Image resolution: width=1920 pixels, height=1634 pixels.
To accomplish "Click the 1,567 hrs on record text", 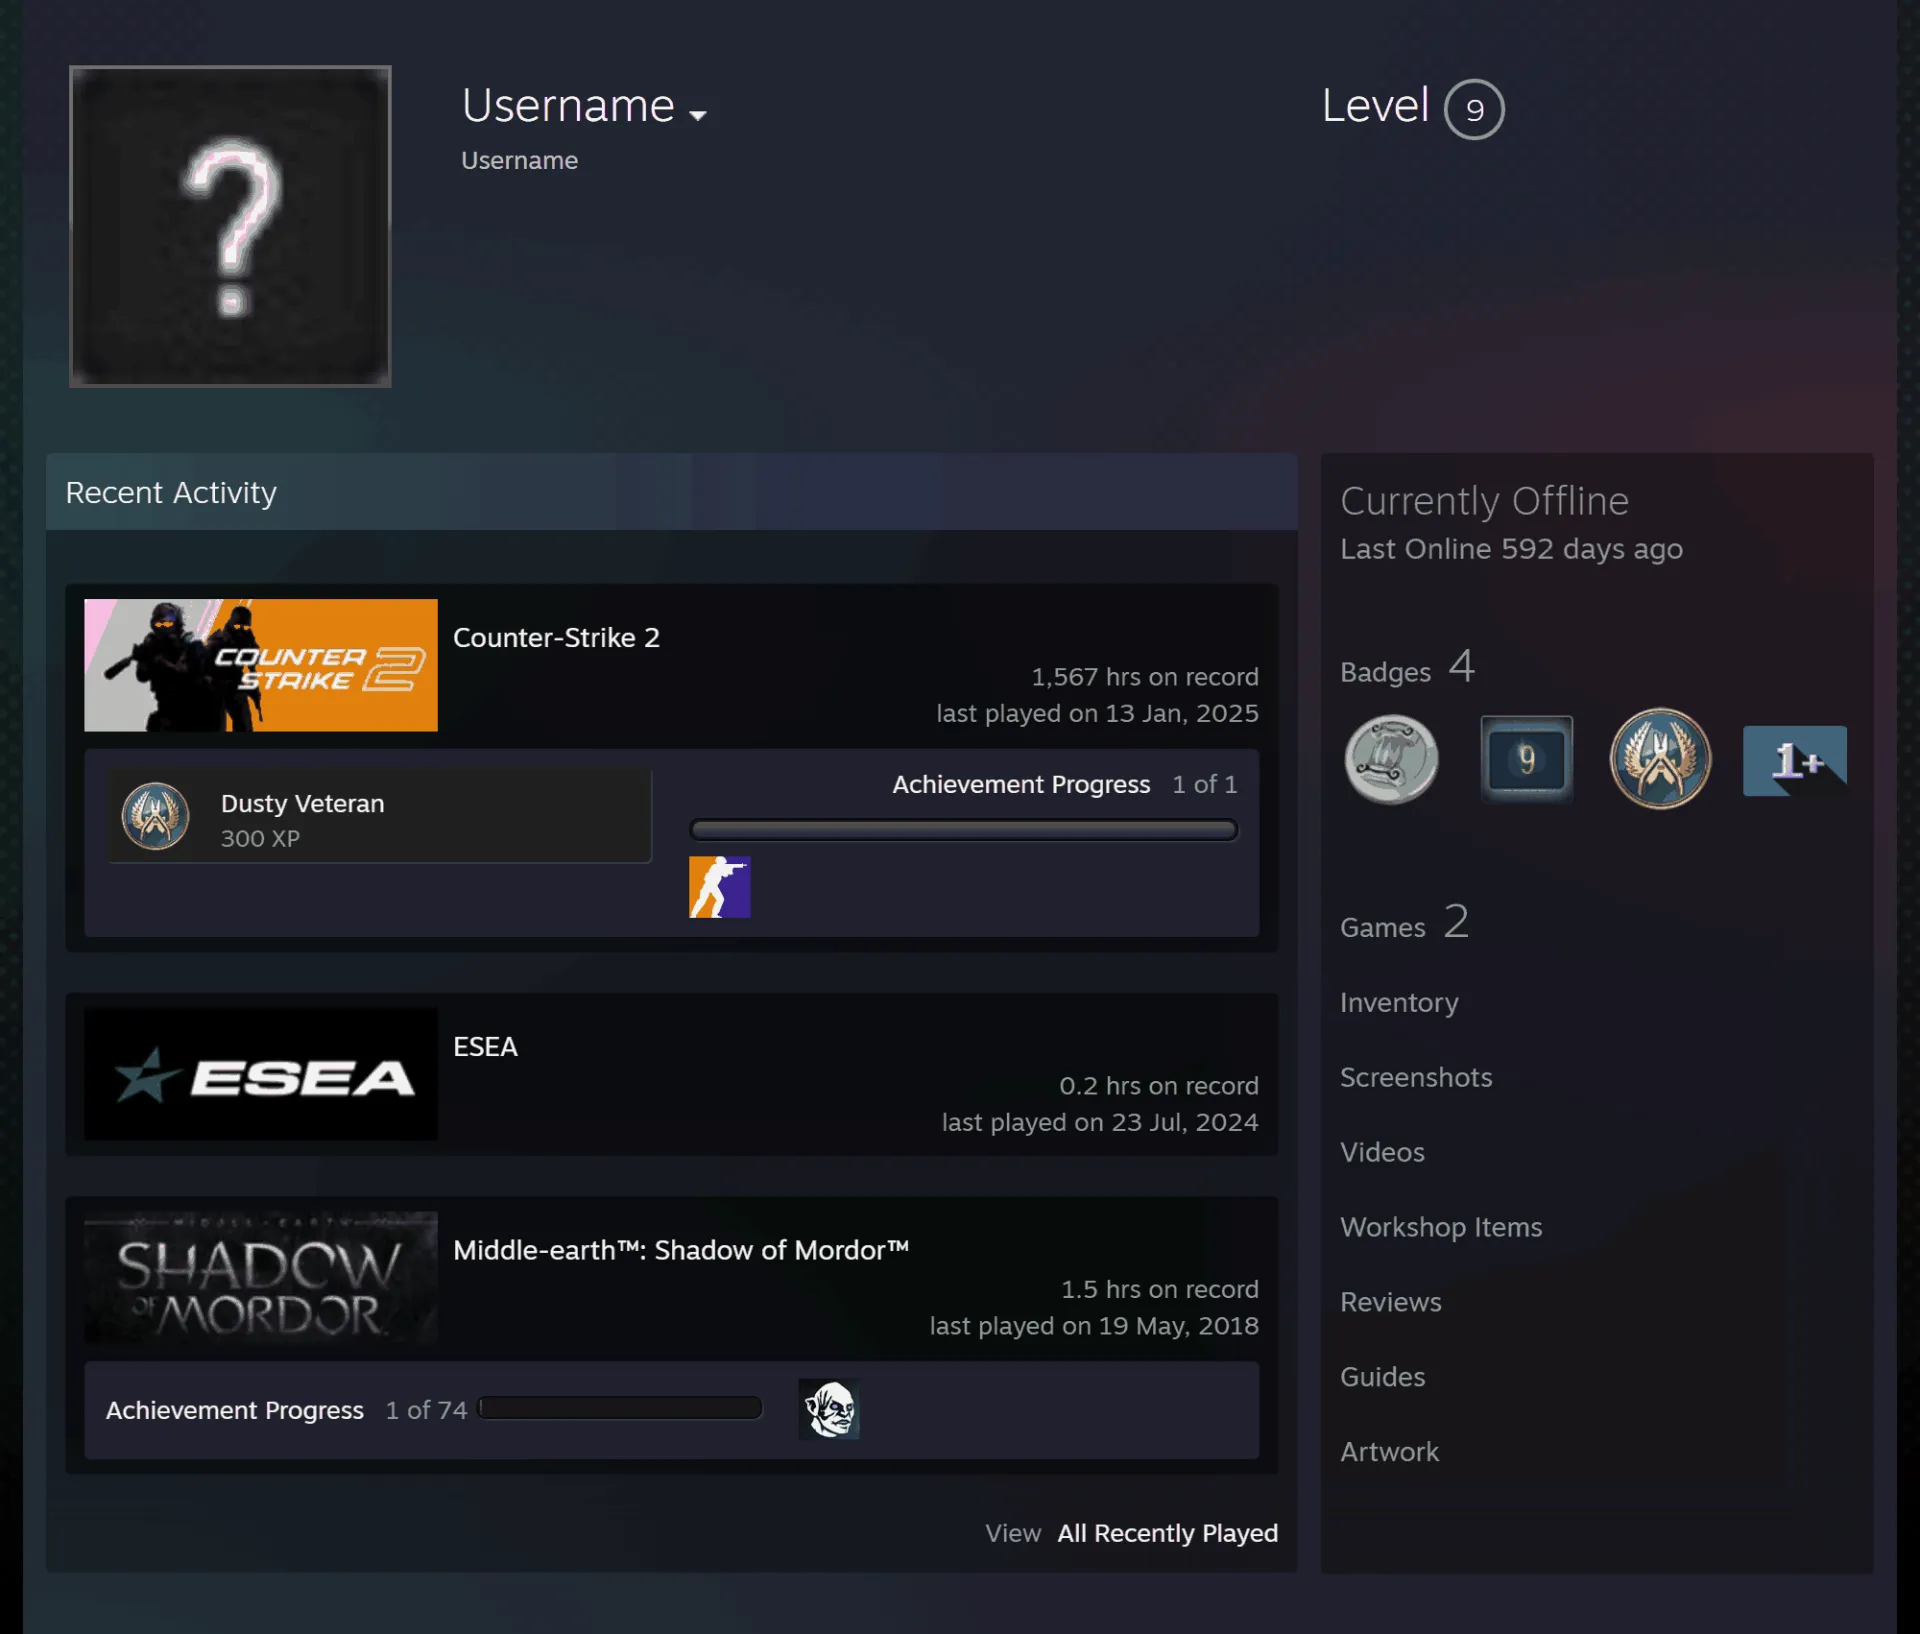I will click(1145, 677).
